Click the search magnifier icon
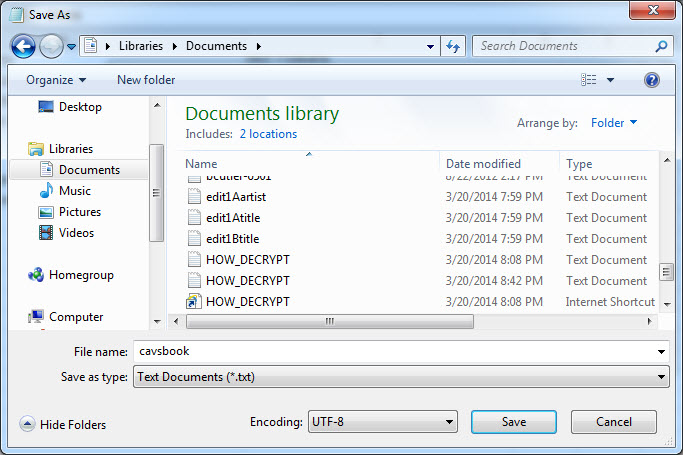The width and height of the screenshot is (683, 455). coord(661,46)
